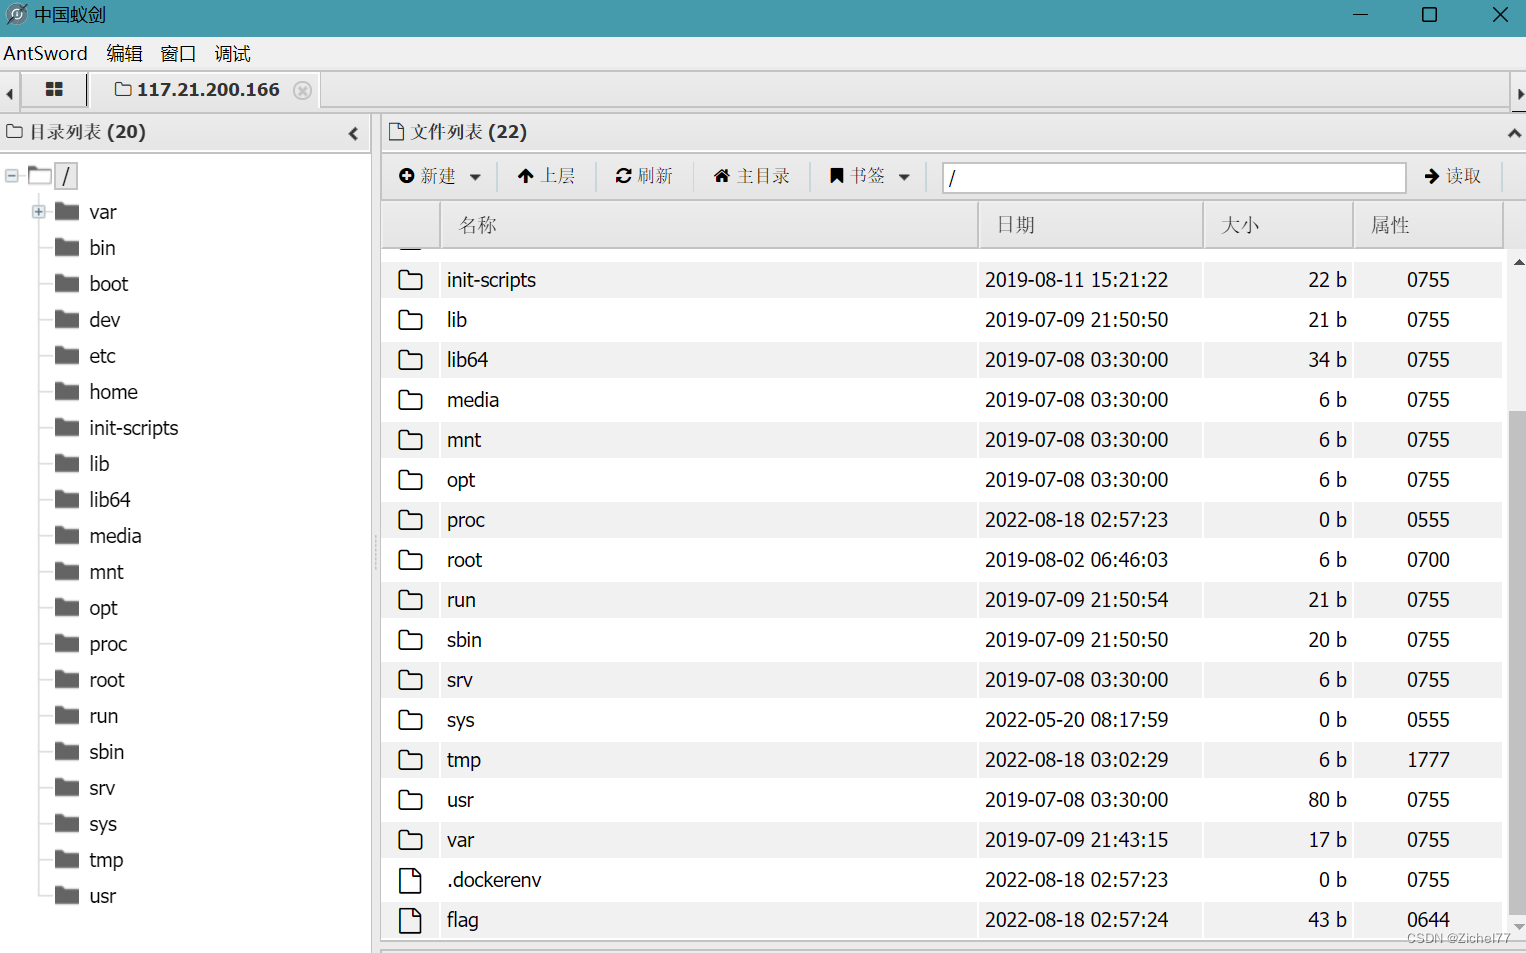This screenshot has width=1526, height=953.
Task: Open the home directory via 主目录 icon
Action: coord(722,176)
